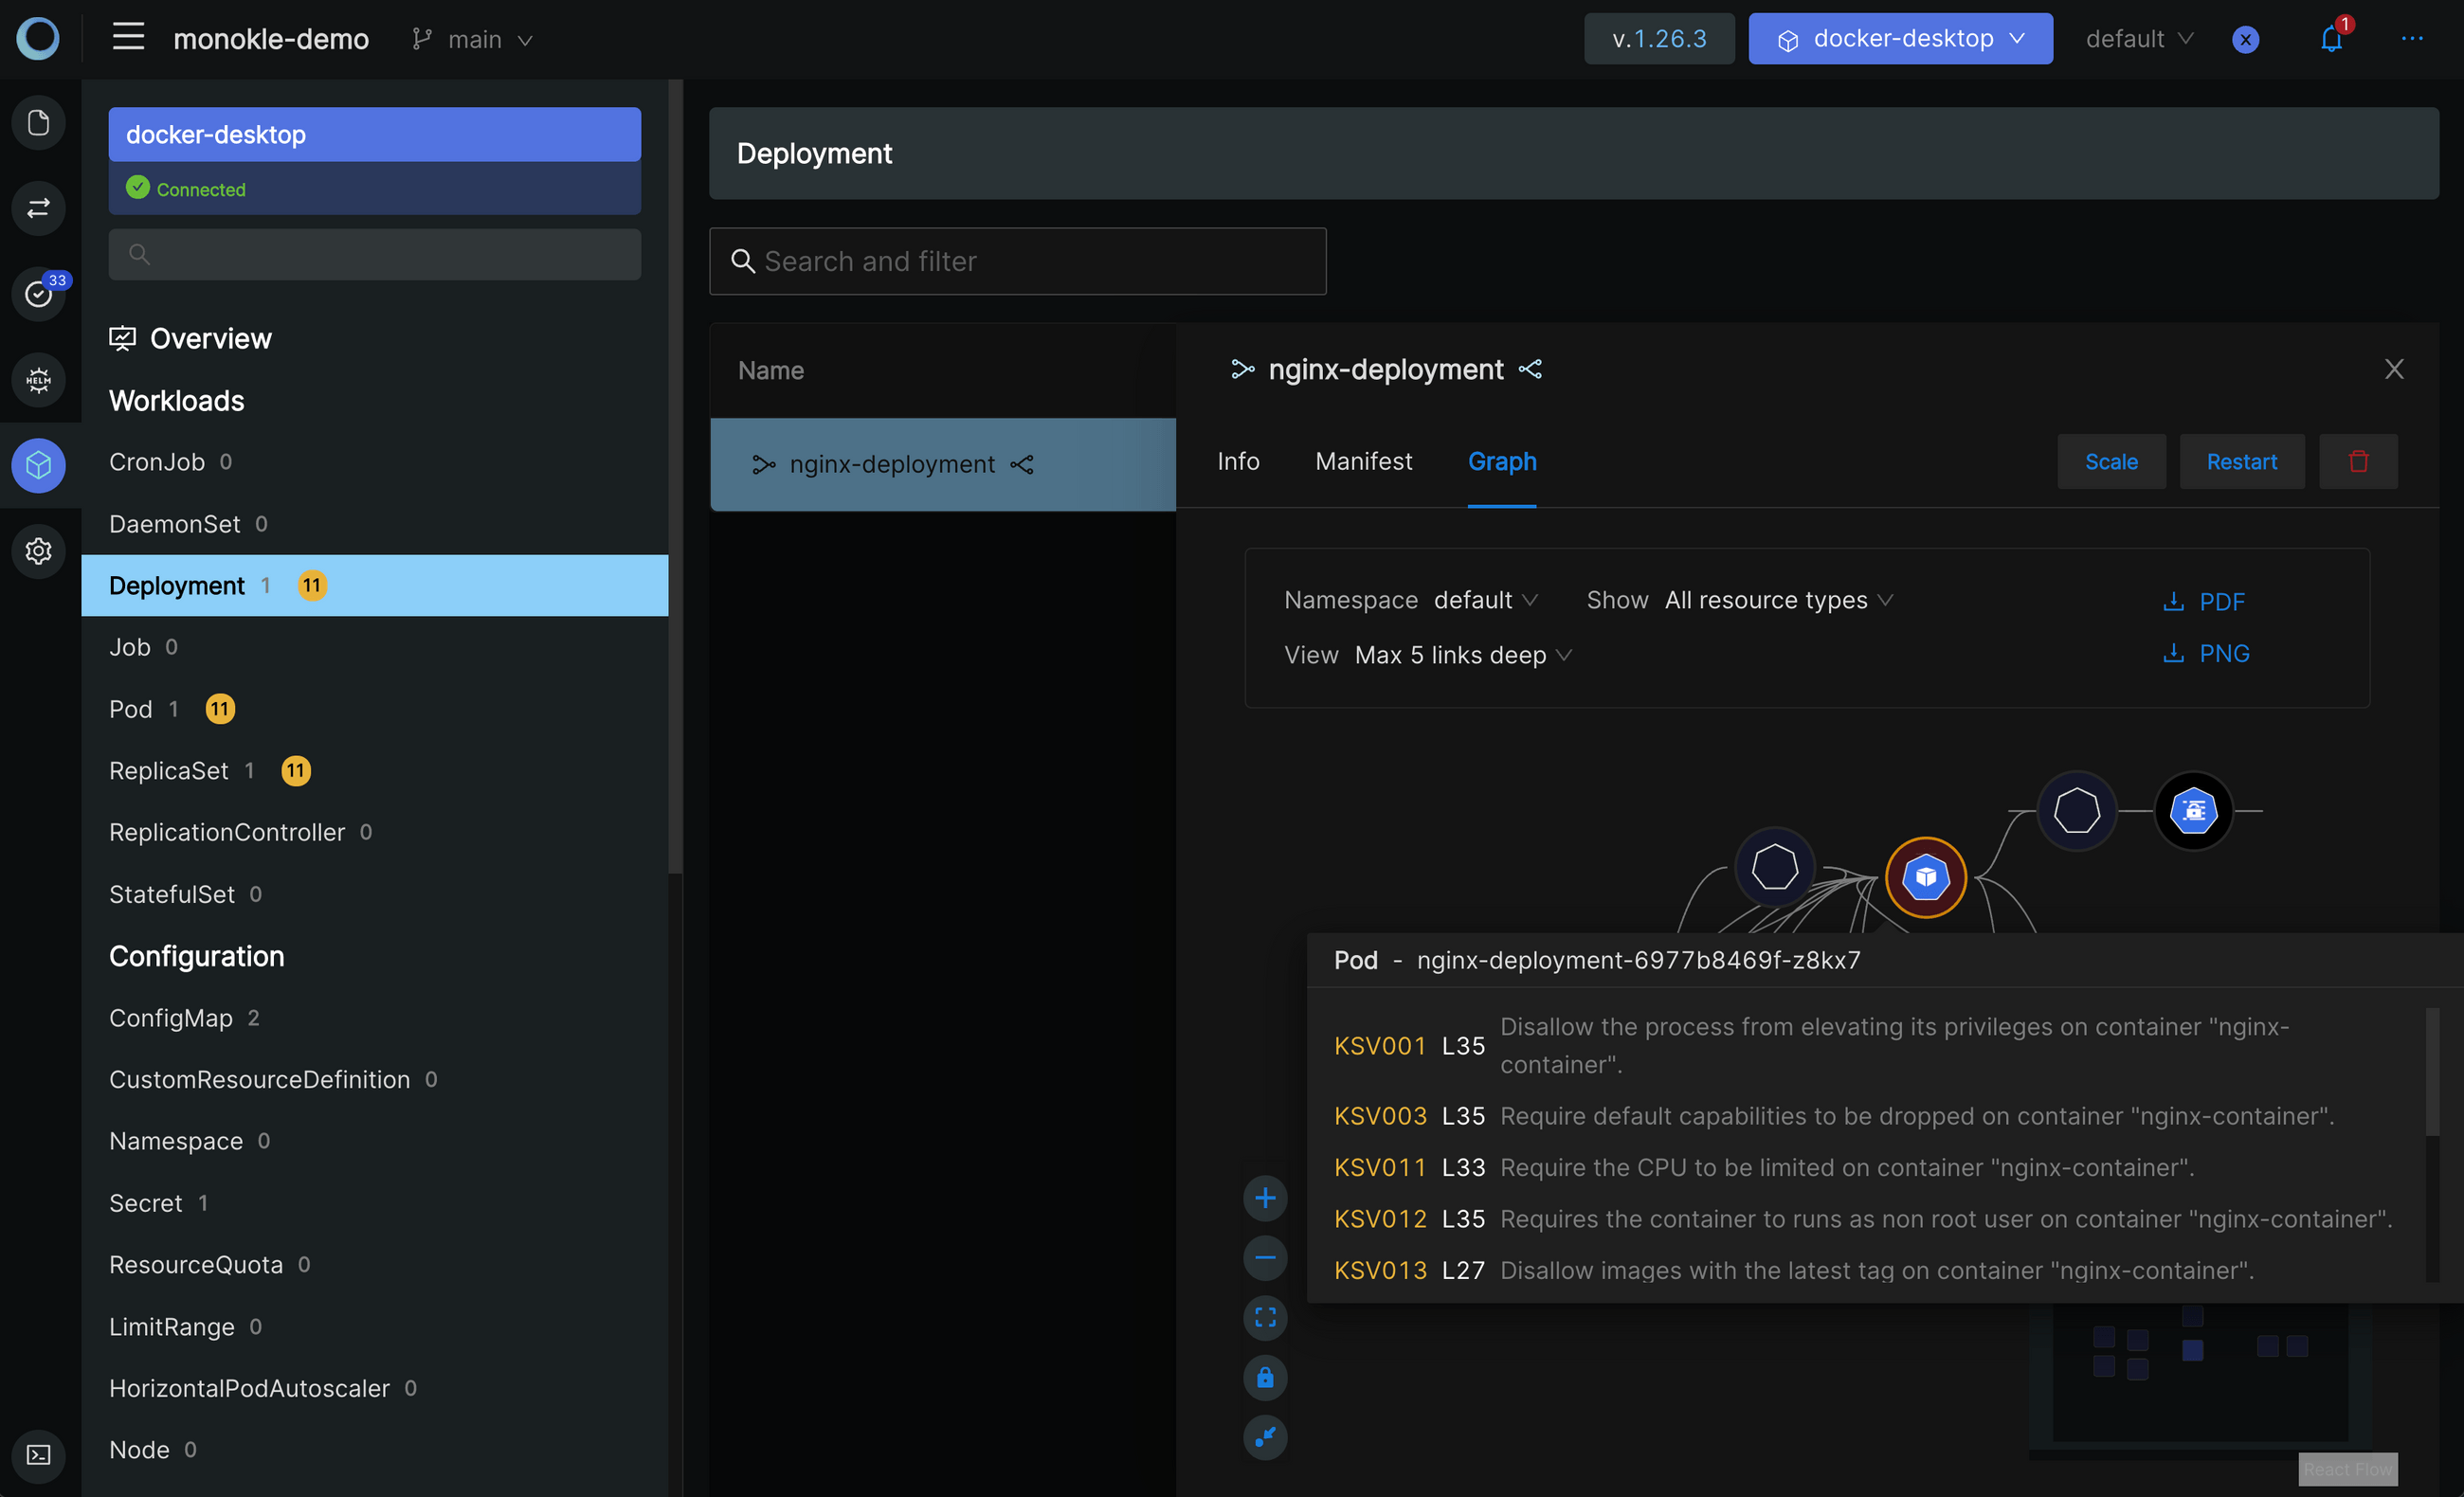Image resolution: width=2464 pixels, height=1497 pixels.
Task: Click the fit-view icon in graph controls
Action: coord(1265,1317)
